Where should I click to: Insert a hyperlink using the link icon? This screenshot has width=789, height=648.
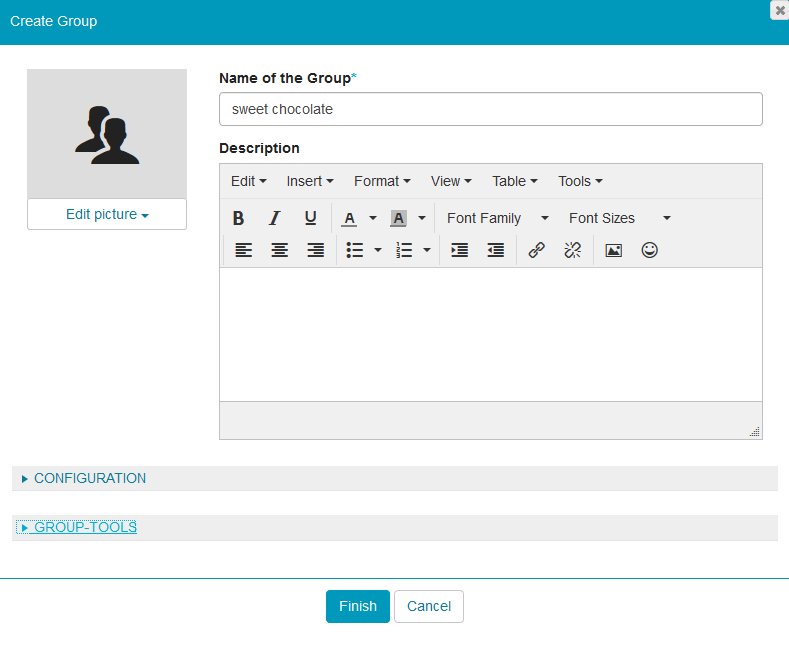click(536, 251)
